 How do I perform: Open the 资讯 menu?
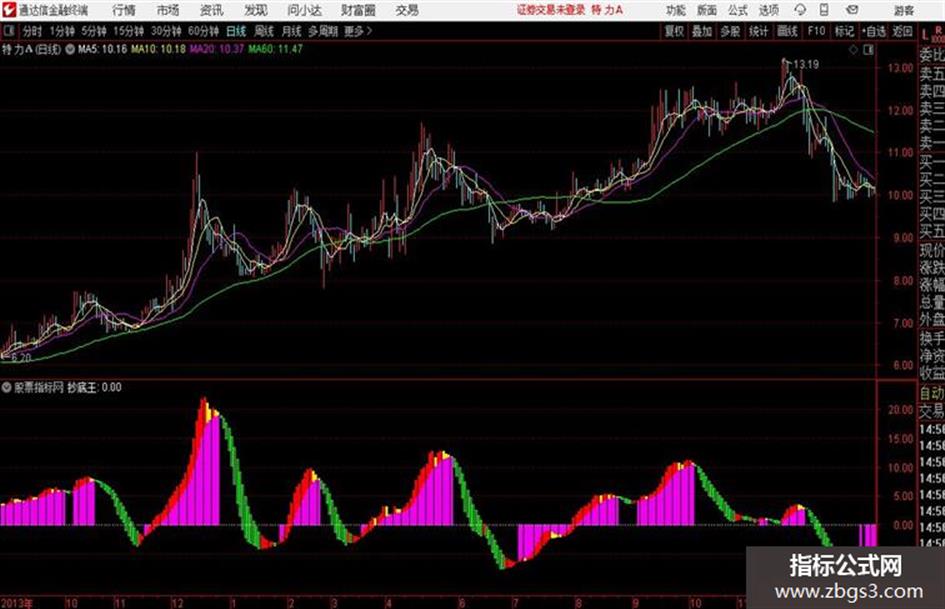pyautogui.click(x=212, y=10)
